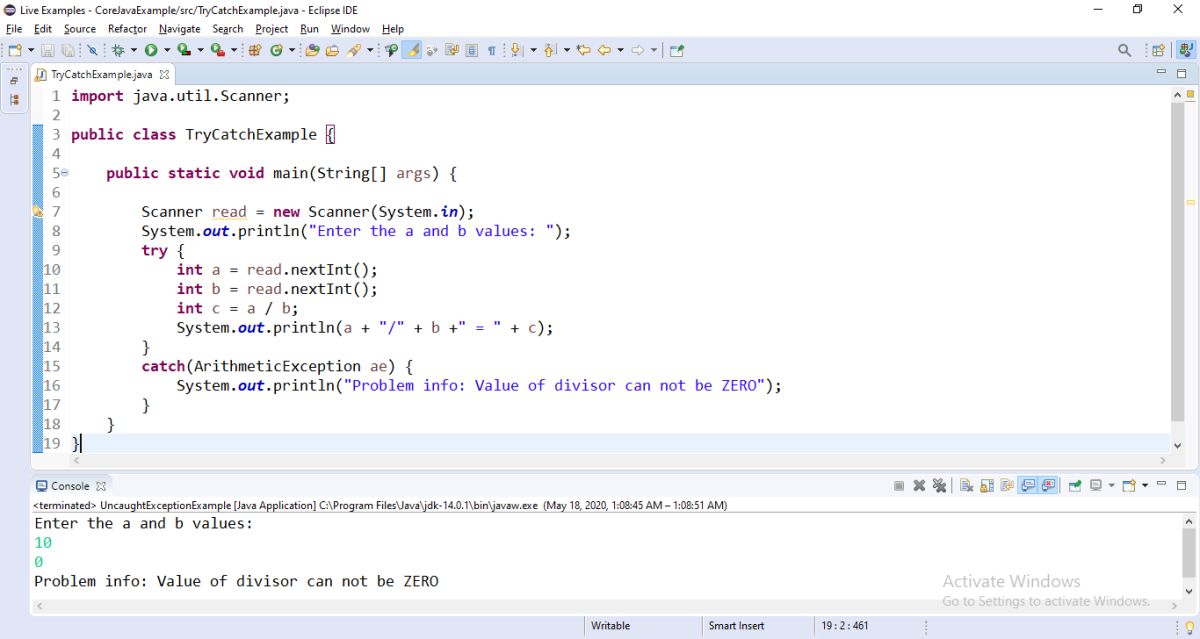Image resolution: width=1200 pixels, height=639 pixels.
Task: Open the Open Console dropdown in Console view
Action: [x=1144, y=485]
